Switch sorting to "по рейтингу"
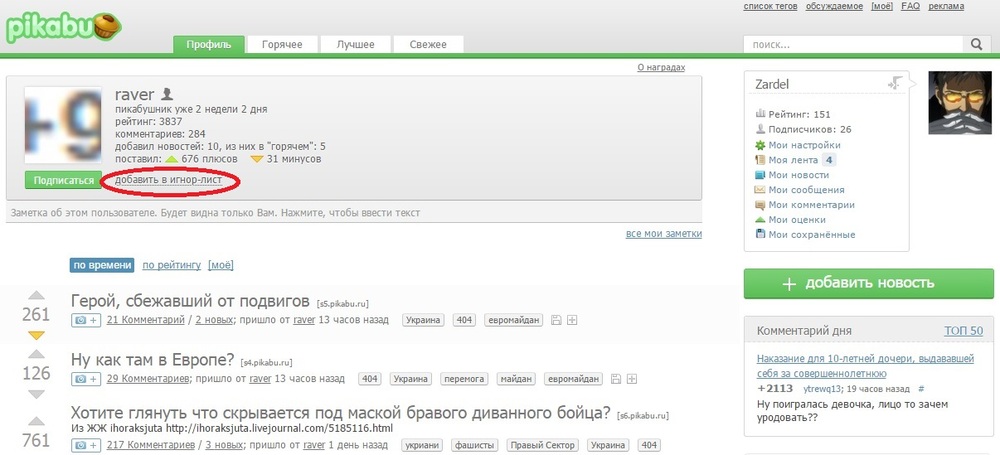1000x455 pixels. pos(171,265)
